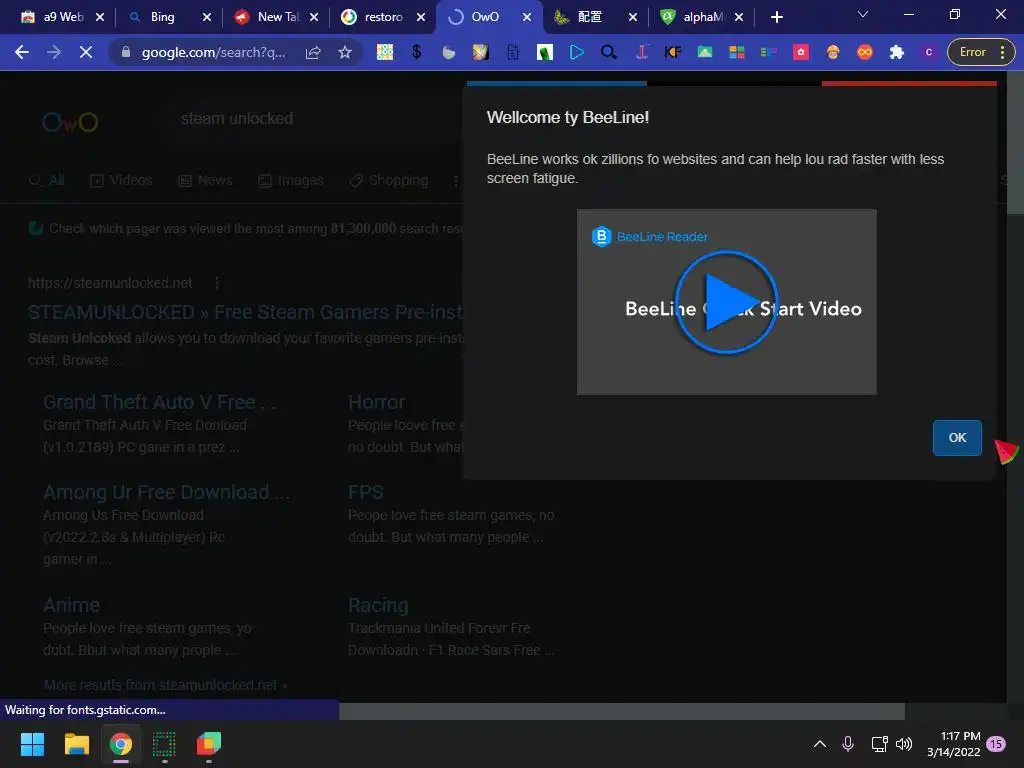The height and width of the screenshot is (768, 1024).
Task: Open the document page extension icon
Action: [513, 52]
